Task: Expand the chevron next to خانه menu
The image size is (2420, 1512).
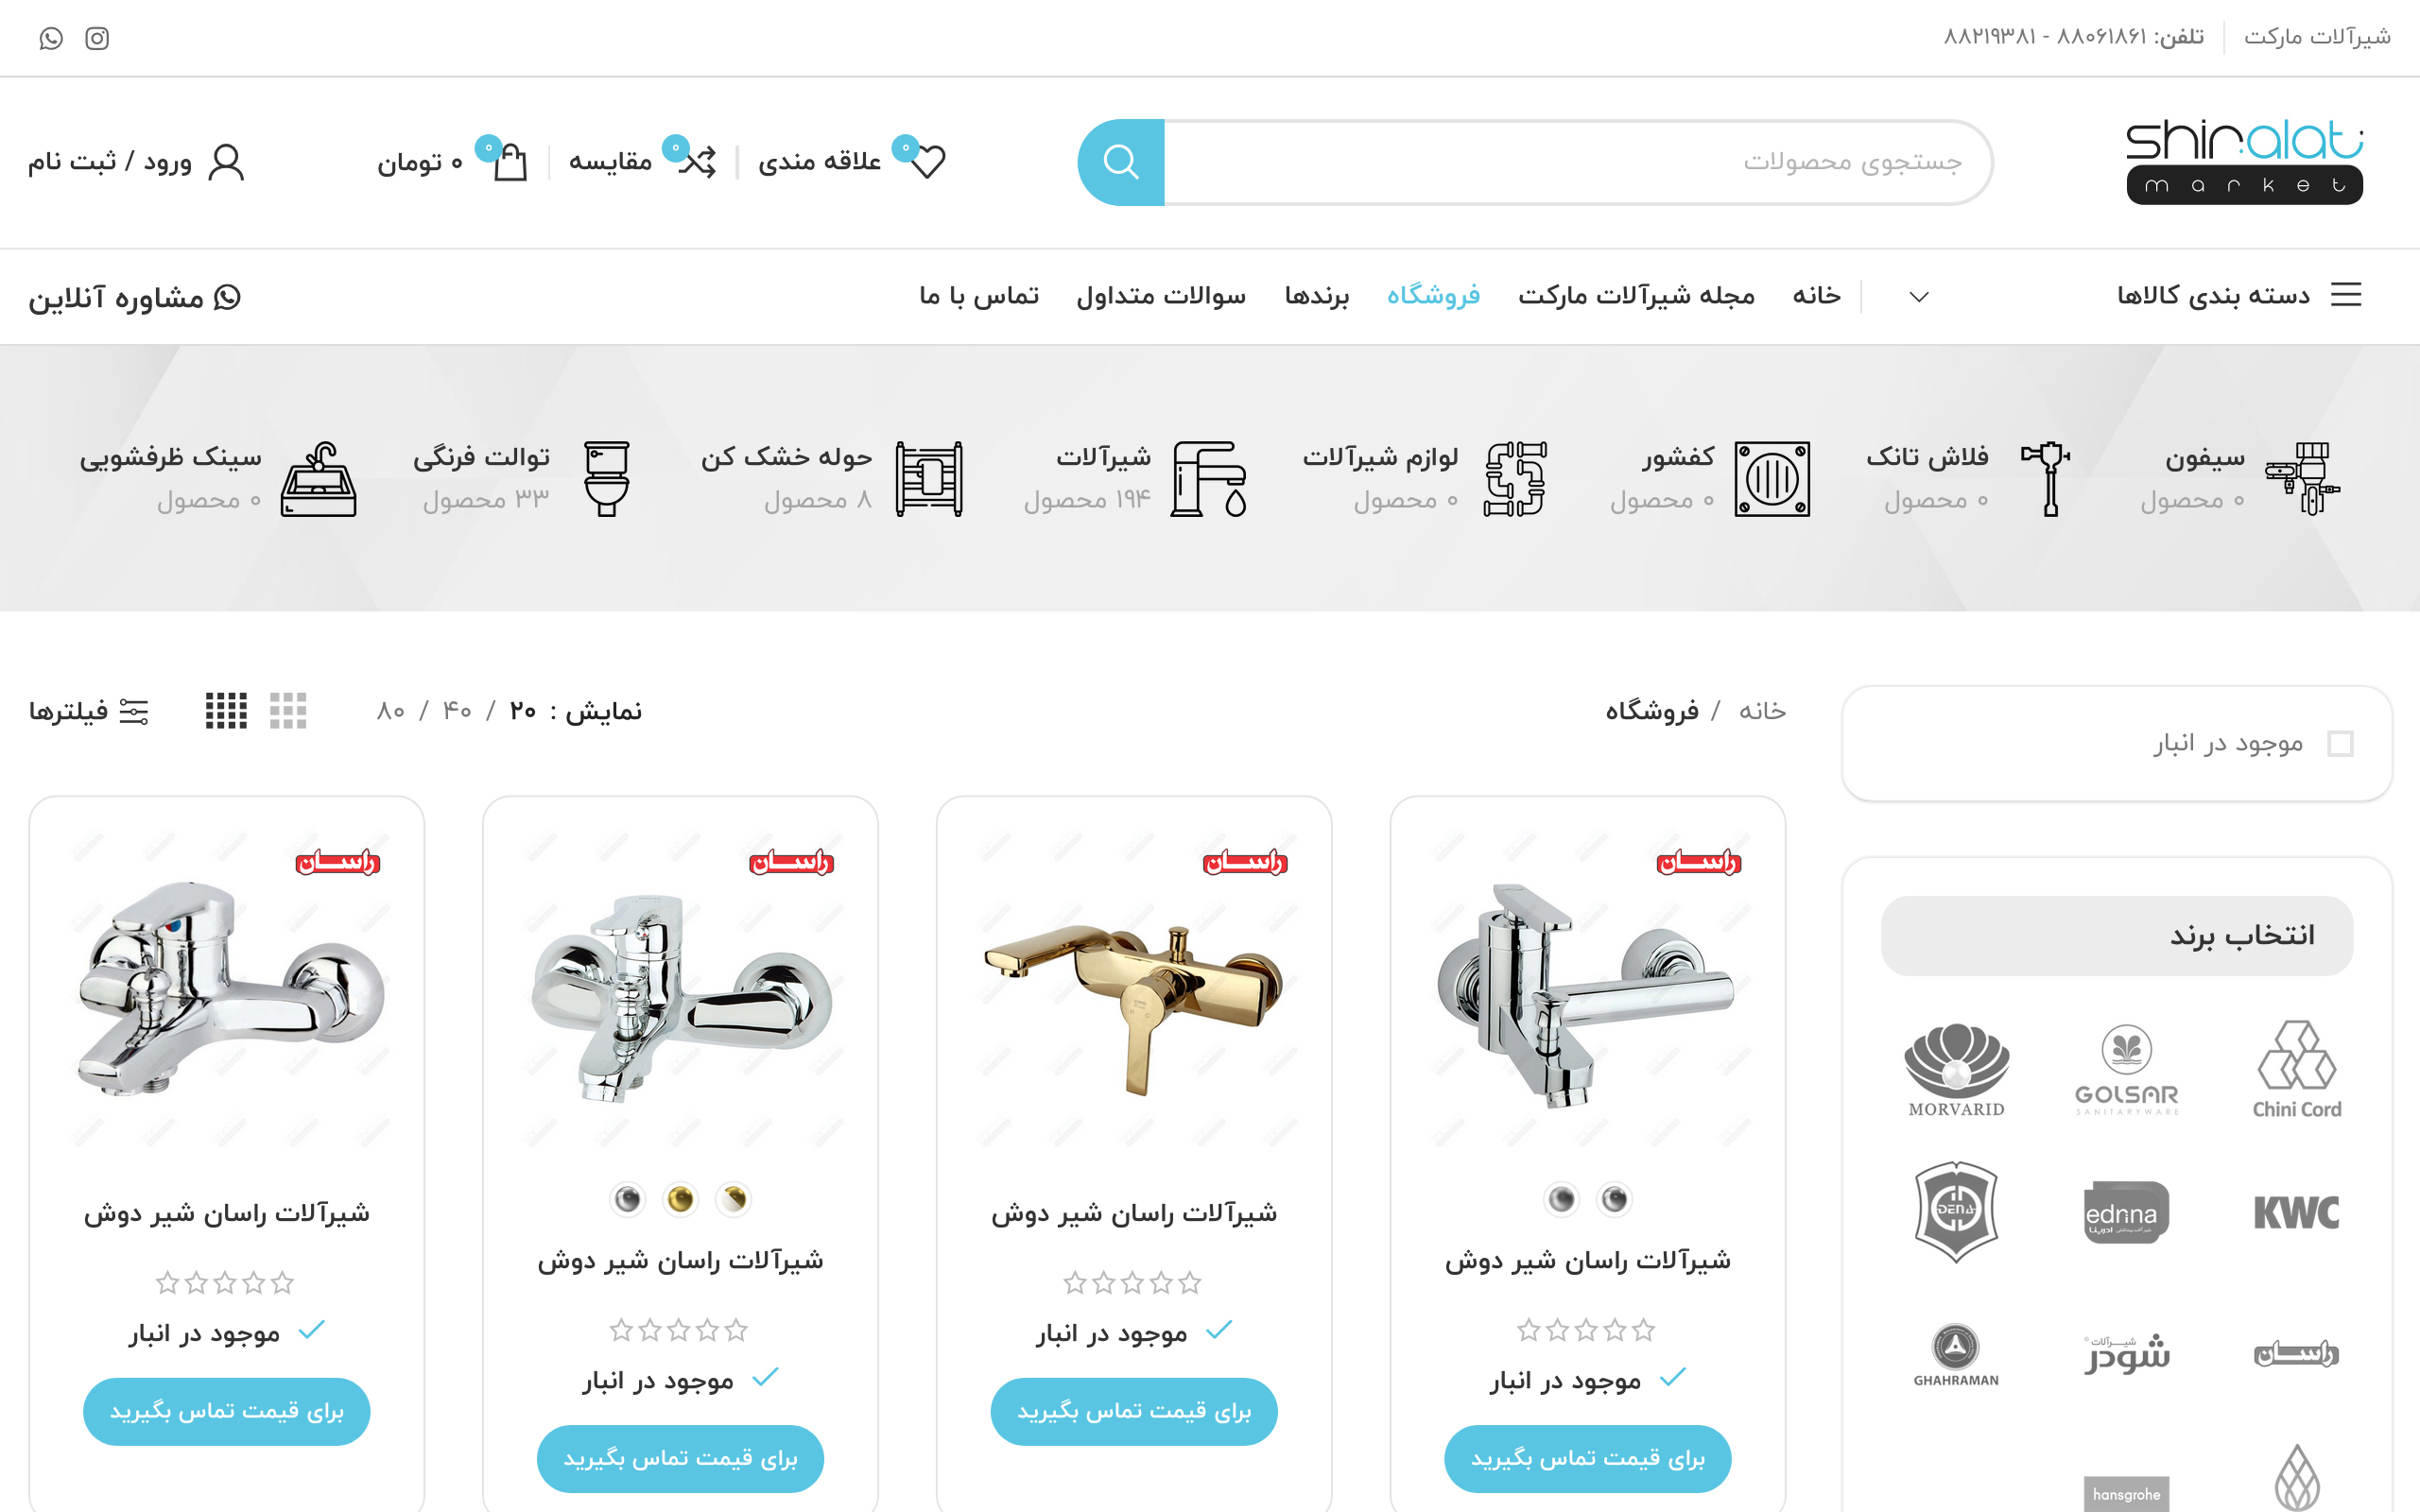Action: click(1918, 297)
